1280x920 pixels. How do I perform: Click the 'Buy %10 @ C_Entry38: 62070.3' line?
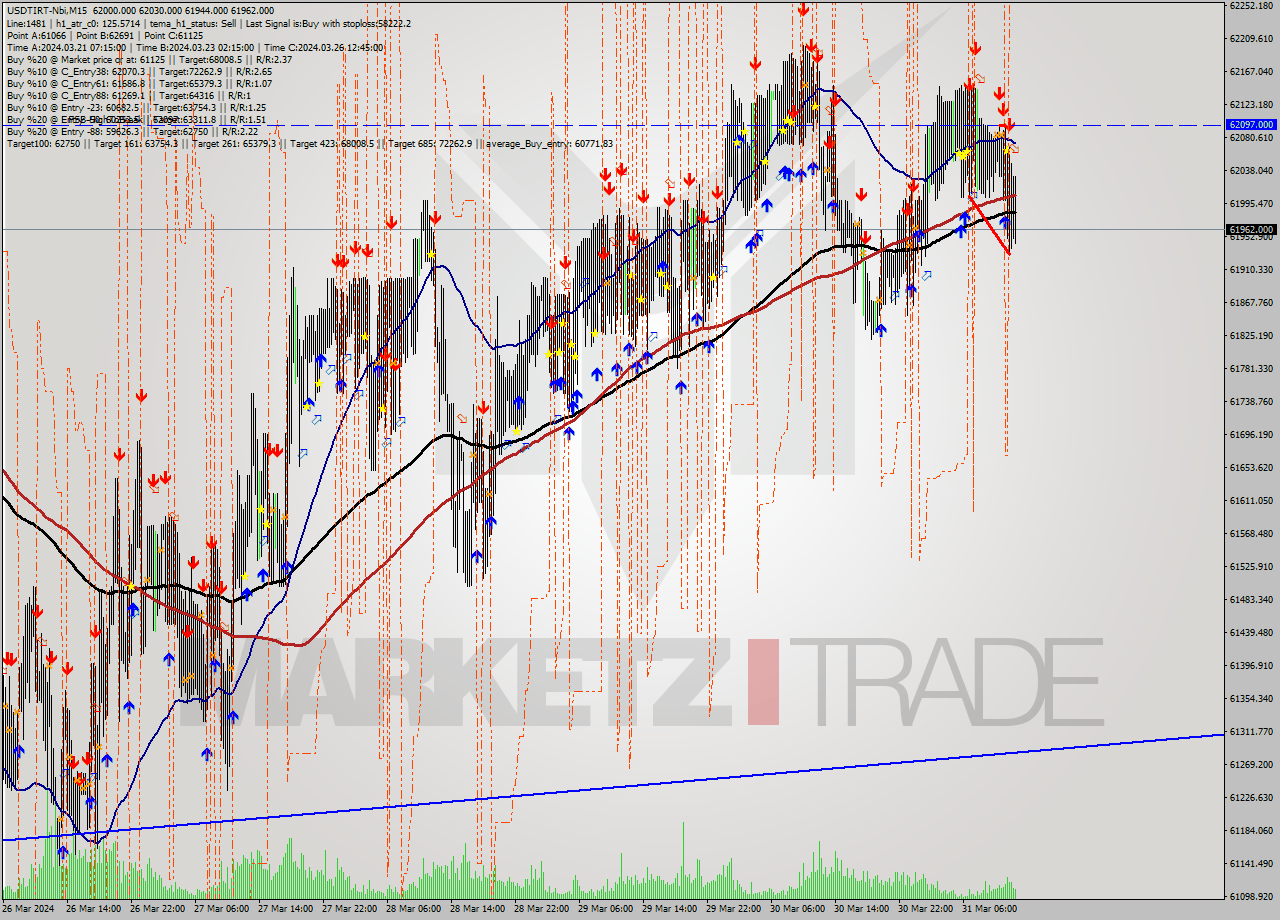coord(139,72)
